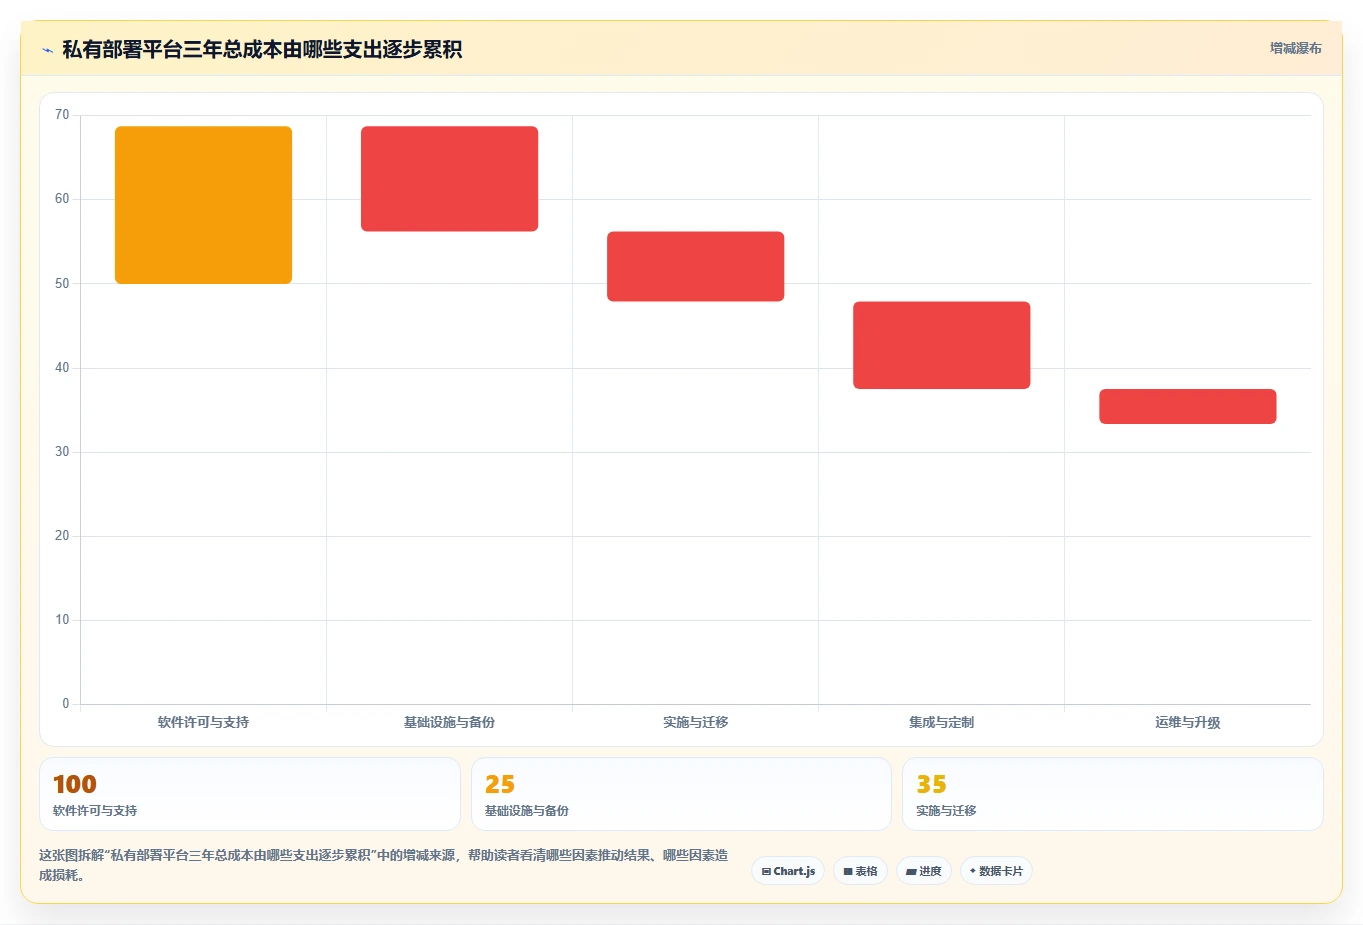Open the data card showing 100

[x=249, y=794]
